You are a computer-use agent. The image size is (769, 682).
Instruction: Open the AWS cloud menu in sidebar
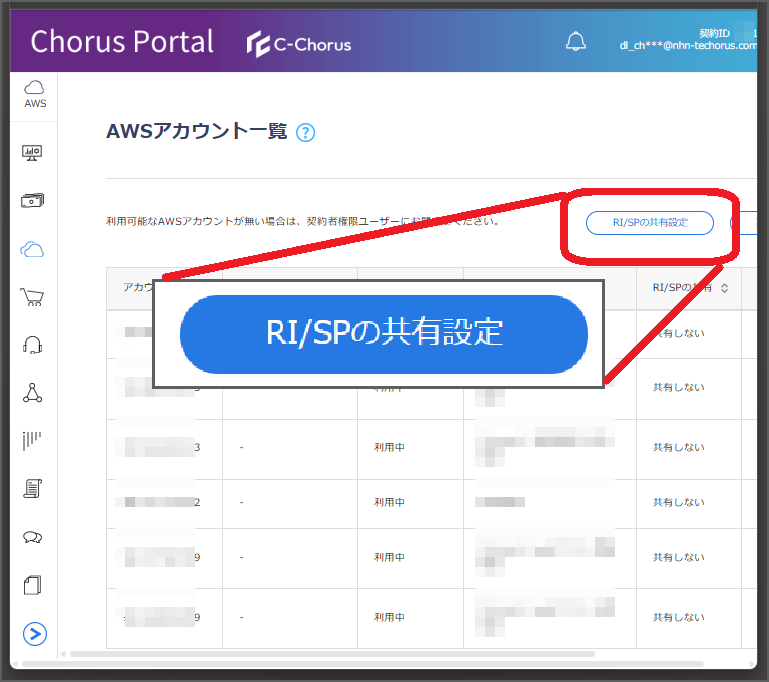(34, 94)
